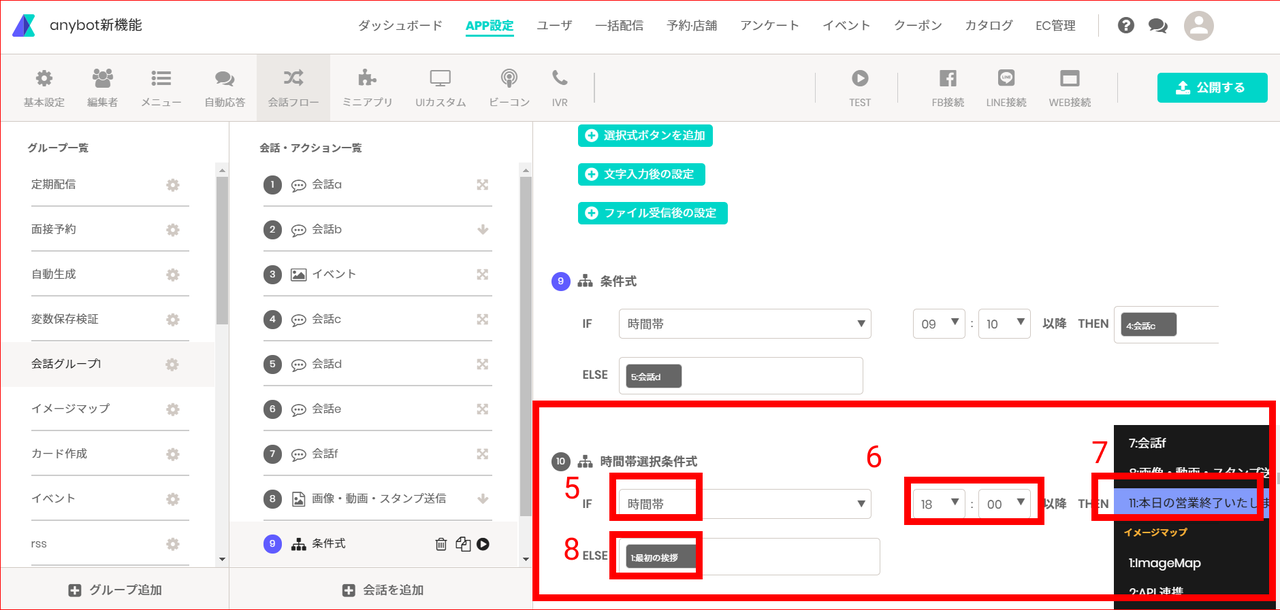Open LINE接続 icon
Viewport: 1280px width, 610px height.
pos(1006,78)
